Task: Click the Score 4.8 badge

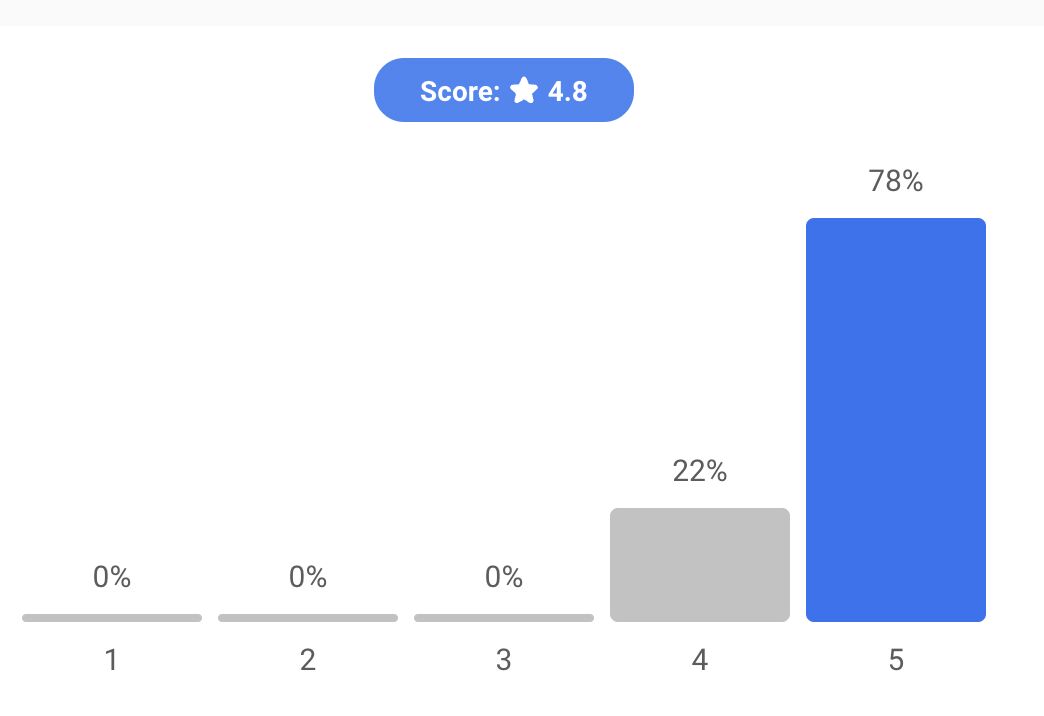Action: click(x=503, y=90)
